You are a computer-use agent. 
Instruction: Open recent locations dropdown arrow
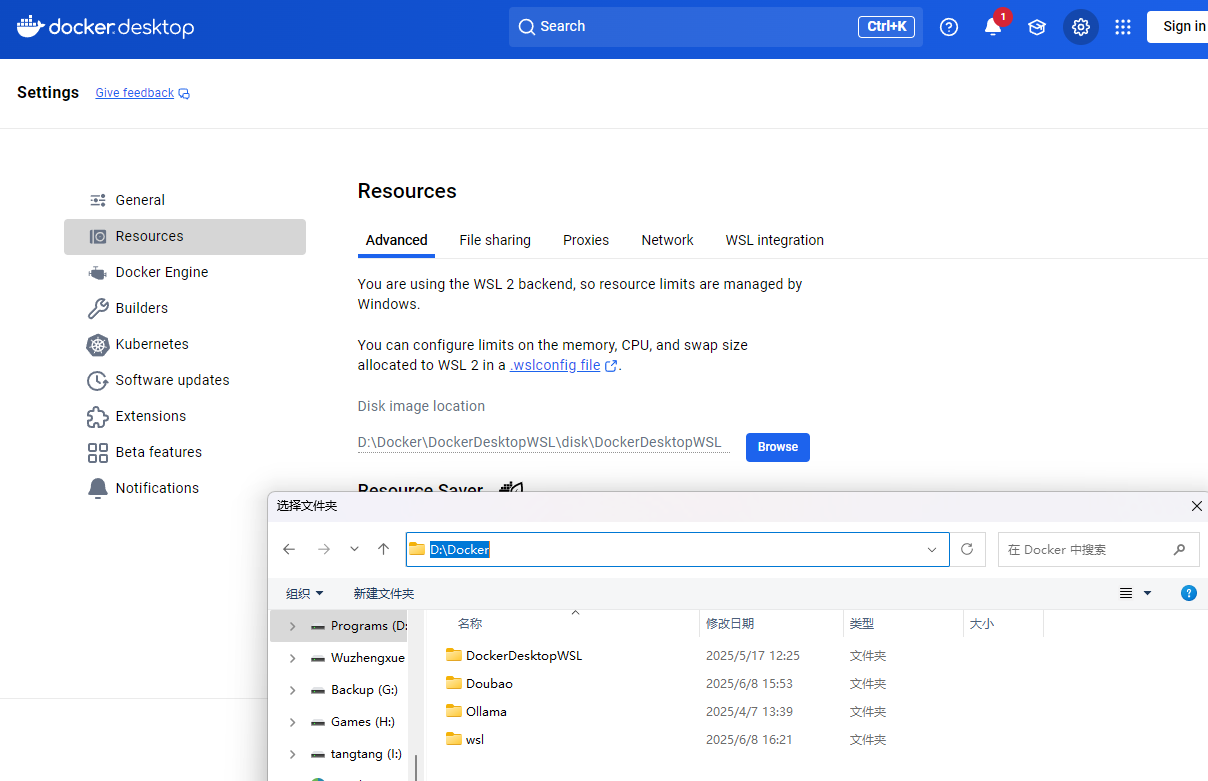(354, 549)
